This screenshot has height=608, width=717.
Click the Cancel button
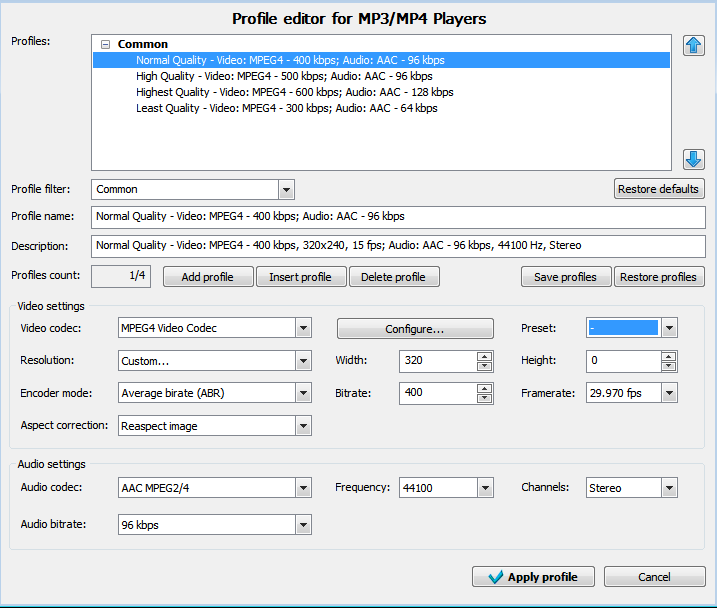click(x=654, y=577)
